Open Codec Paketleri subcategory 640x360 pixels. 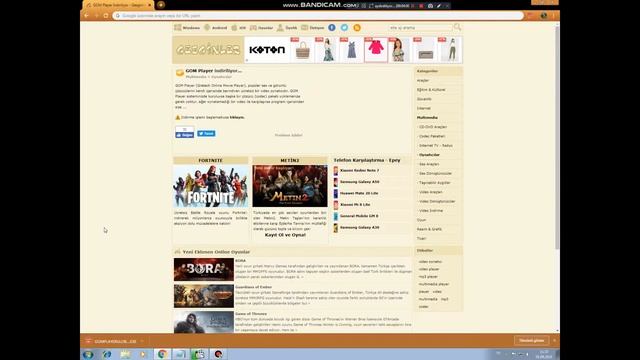click(x=432, y=136)
